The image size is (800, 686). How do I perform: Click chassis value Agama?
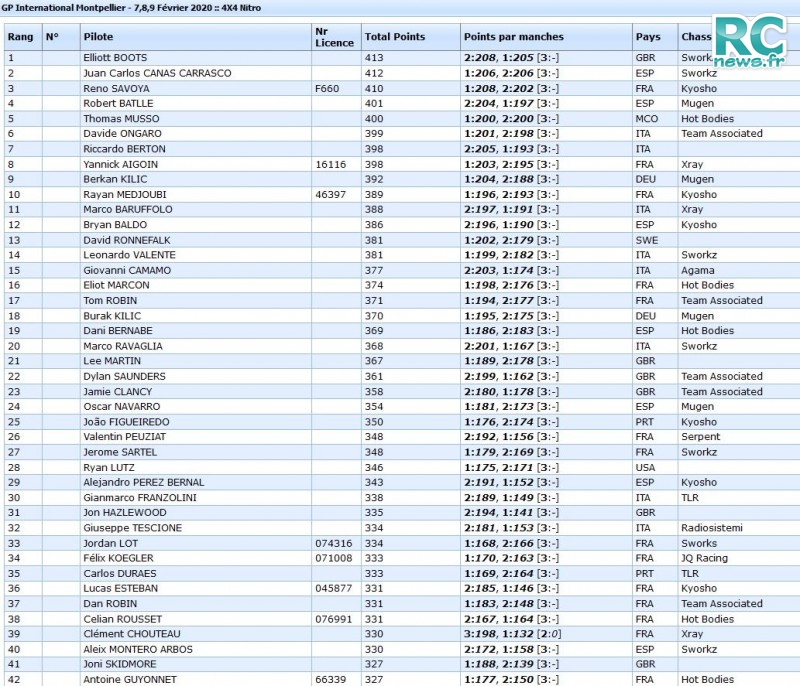coord(697,270)
